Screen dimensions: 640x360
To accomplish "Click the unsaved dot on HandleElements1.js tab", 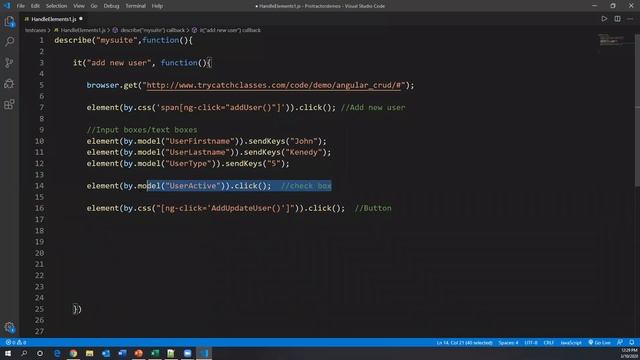I will 81,19.
